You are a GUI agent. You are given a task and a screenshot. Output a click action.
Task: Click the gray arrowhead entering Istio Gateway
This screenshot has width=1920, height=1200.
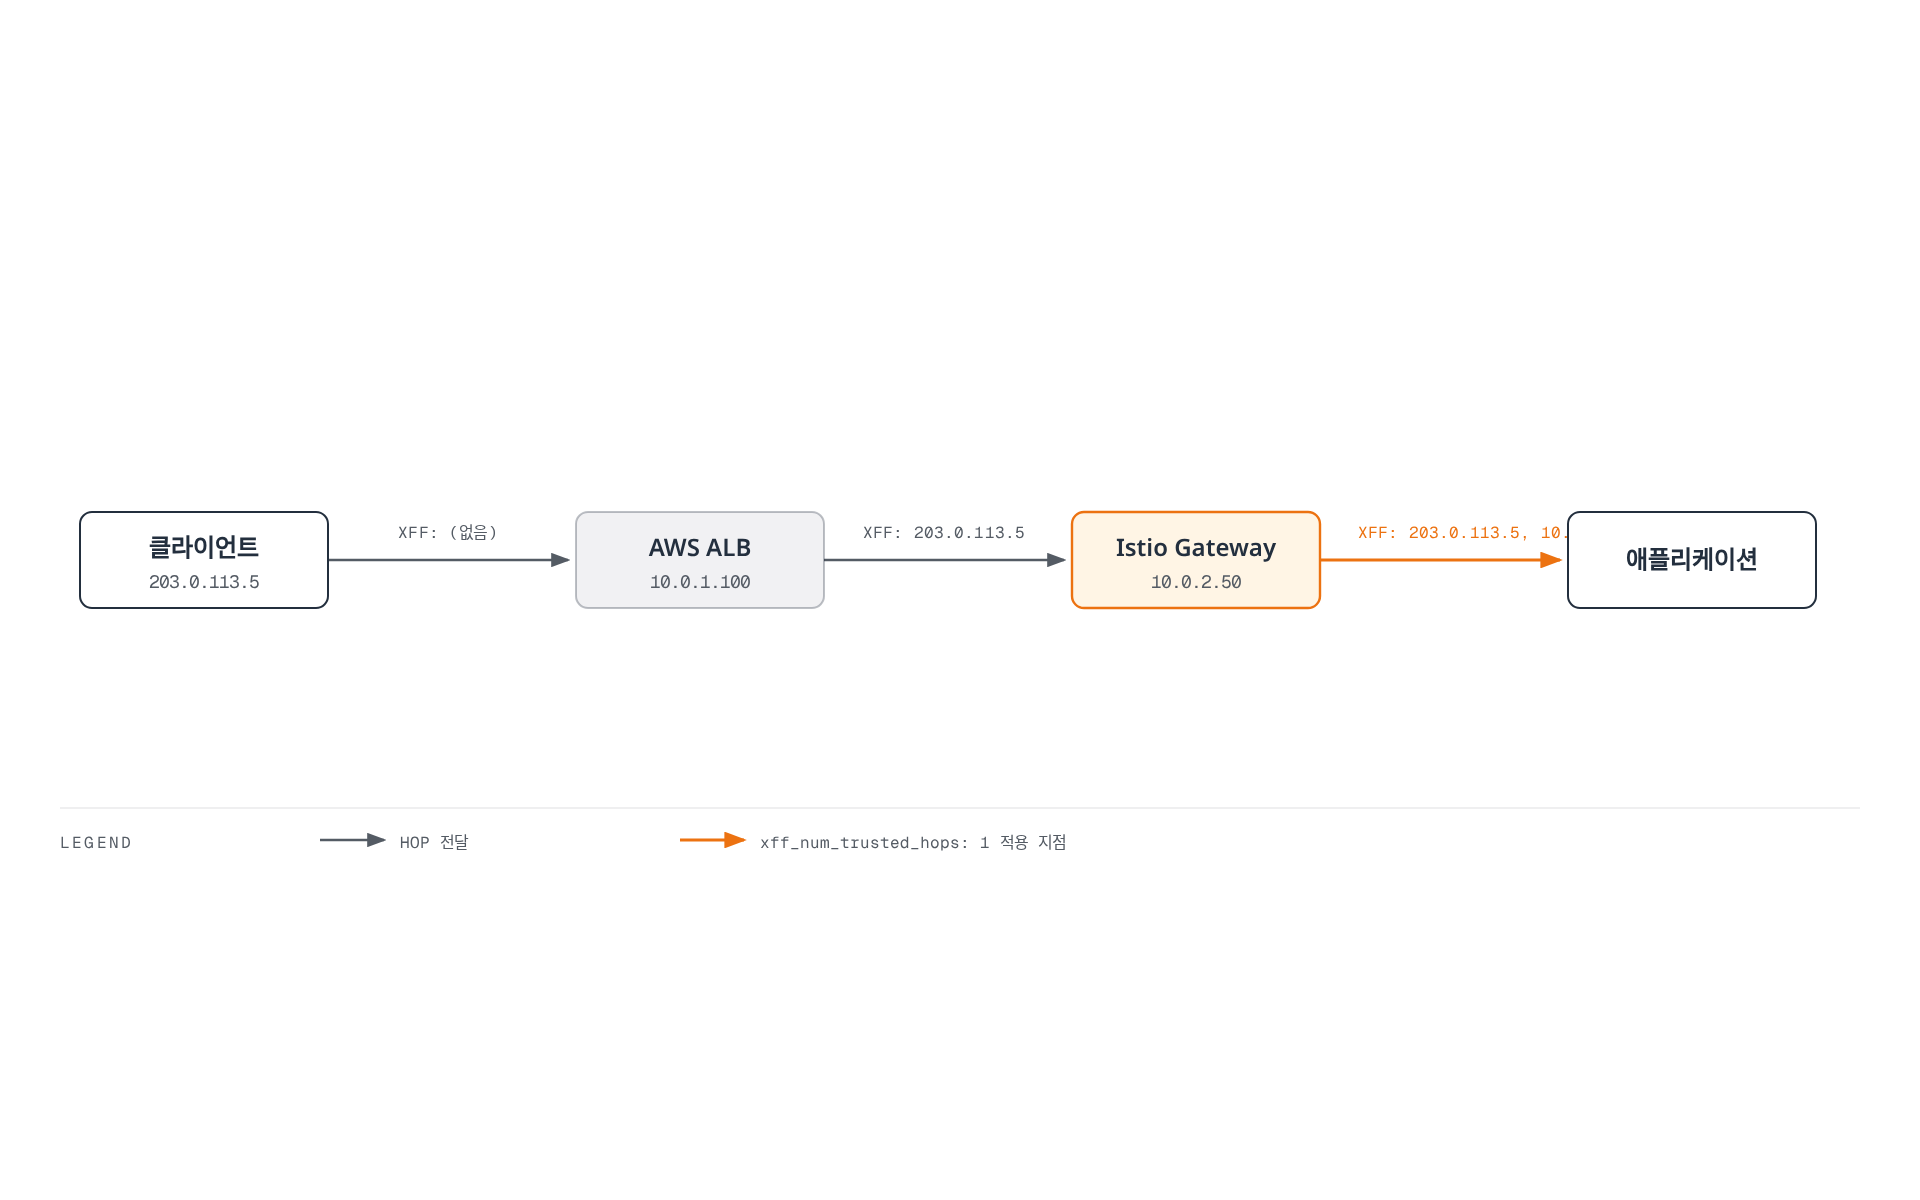tap(1057, 560)
